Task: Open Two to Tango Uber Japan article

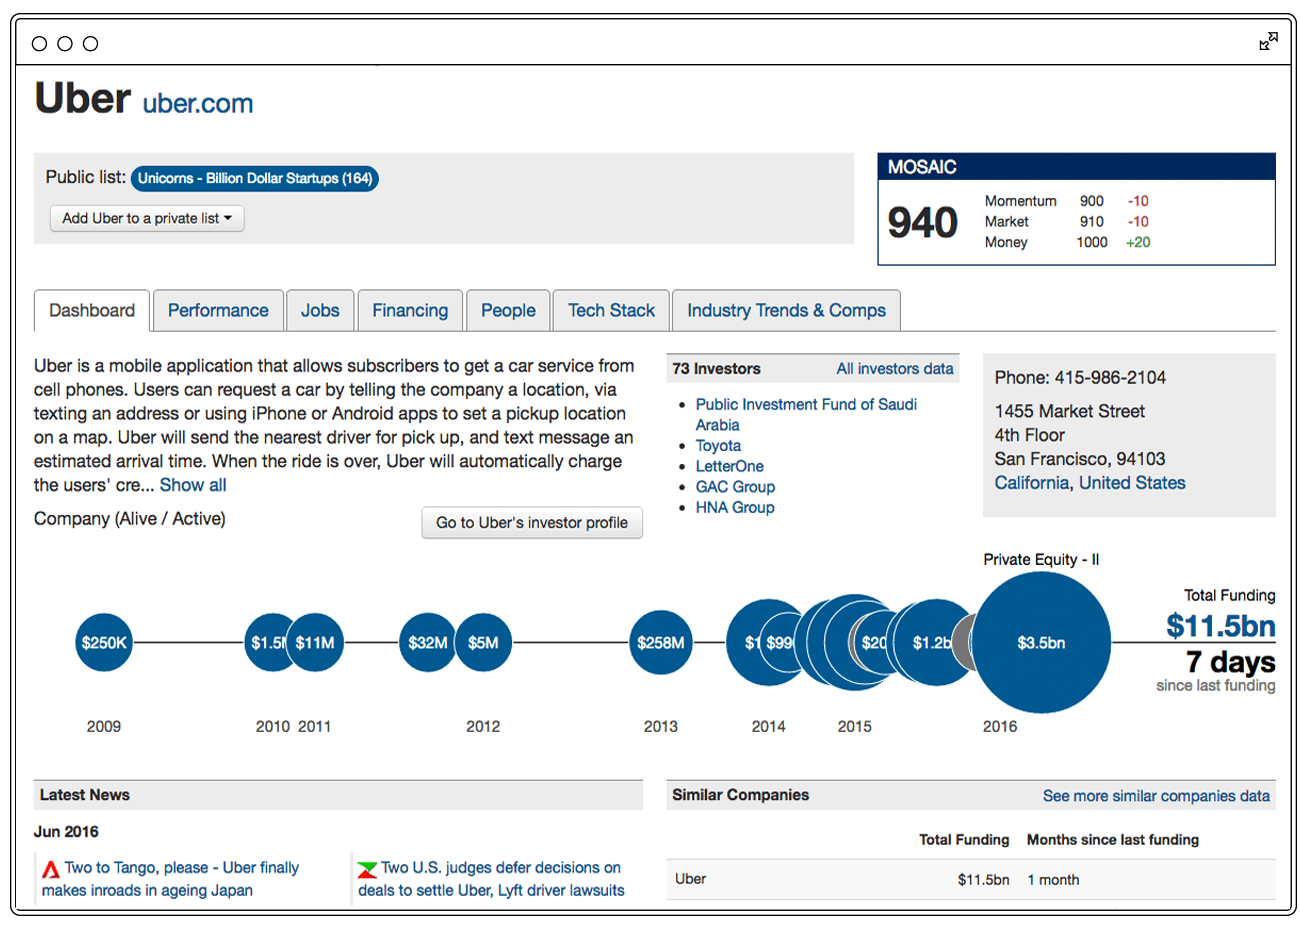Action: (x=171, y=879)
